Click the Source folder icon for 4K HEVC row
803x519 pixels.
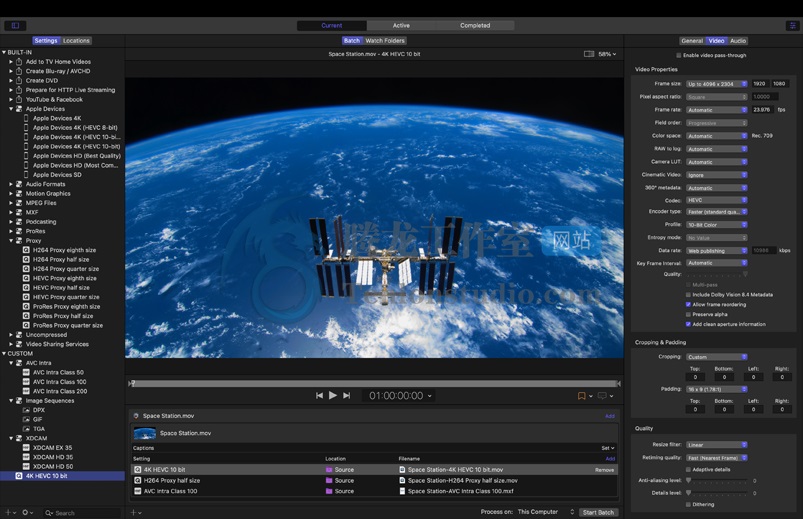[x=329, y=469]
